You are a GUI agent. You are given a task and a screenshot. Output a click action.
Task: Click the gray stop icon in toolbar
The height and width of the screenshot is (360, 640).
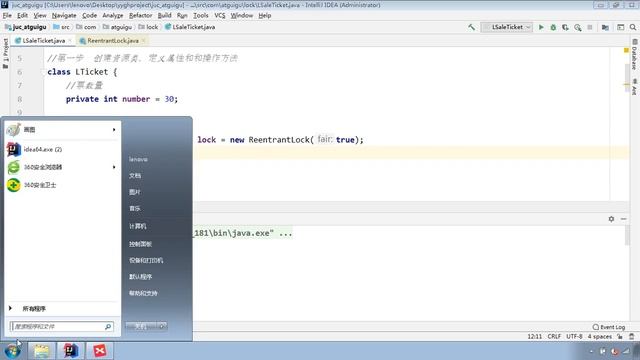click(590, 27)
